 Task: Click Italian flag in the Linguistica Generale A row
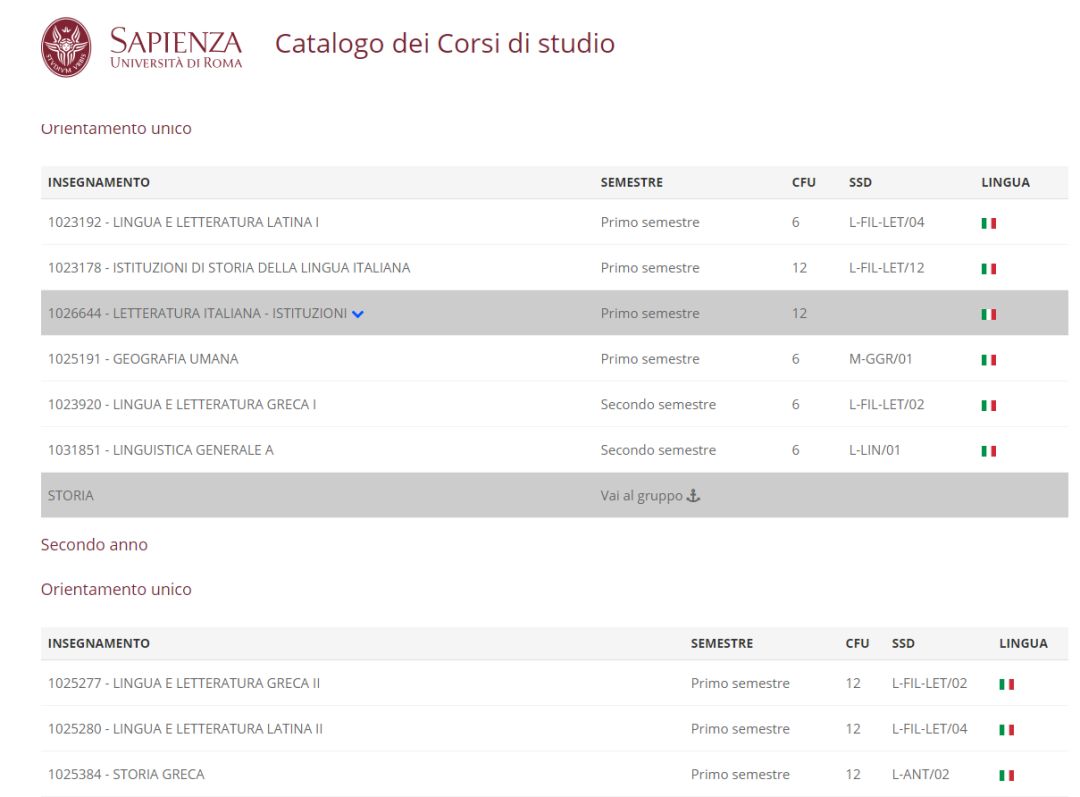pyautogui.click(x=988, y=451)
